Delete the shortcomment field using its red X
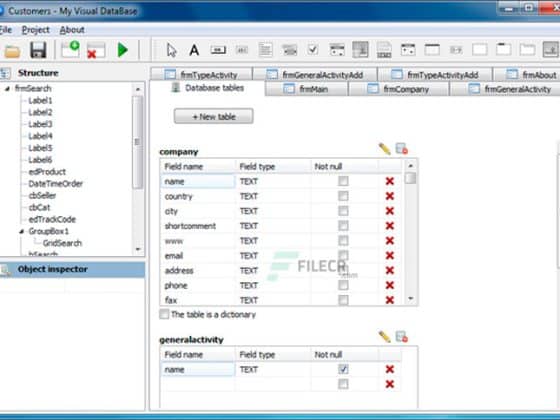560x420 pixels. coord(390,226)
